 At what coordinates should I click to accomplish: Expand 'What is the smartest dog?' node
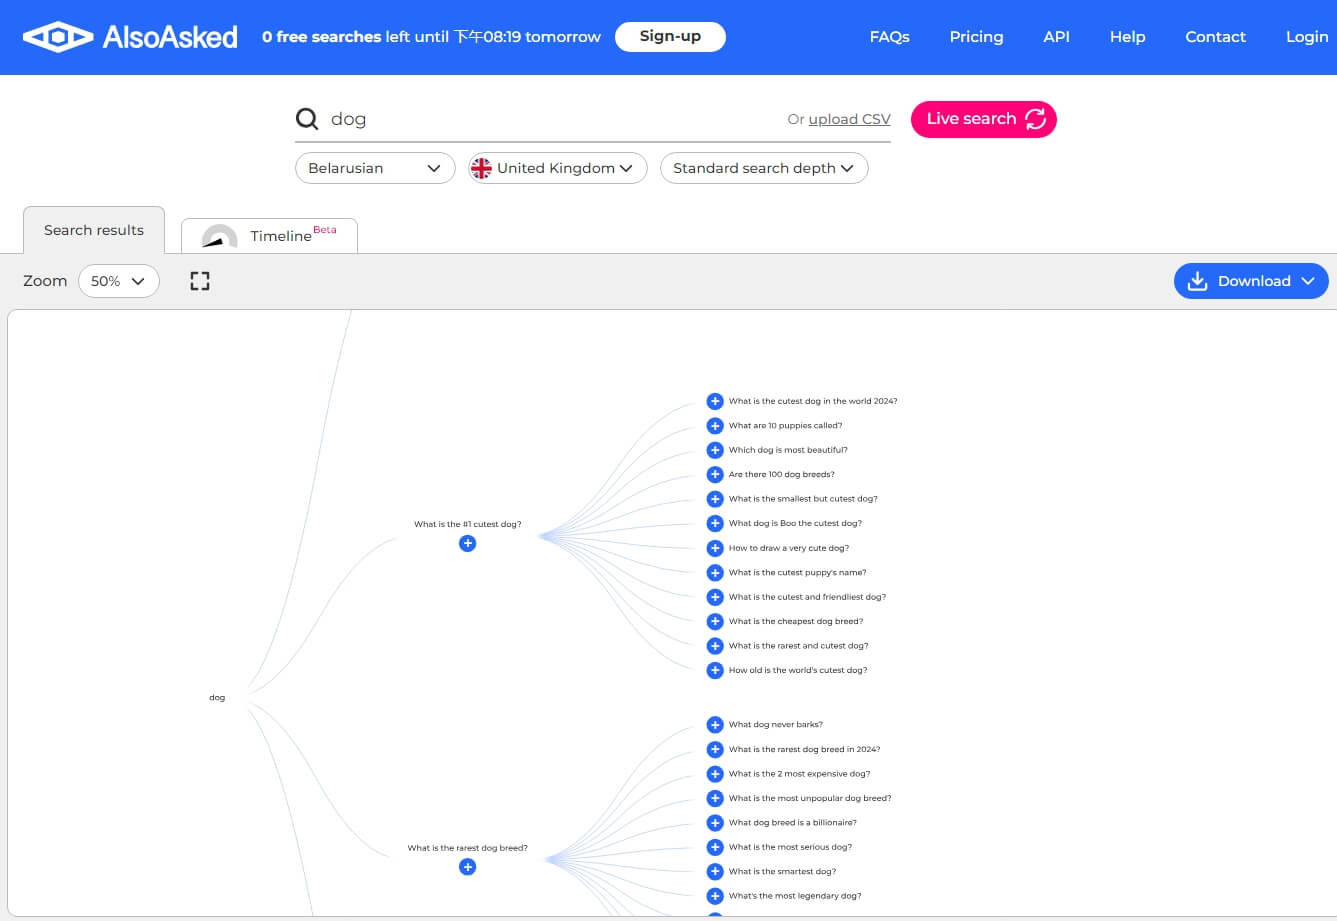[x=715, y=872]
